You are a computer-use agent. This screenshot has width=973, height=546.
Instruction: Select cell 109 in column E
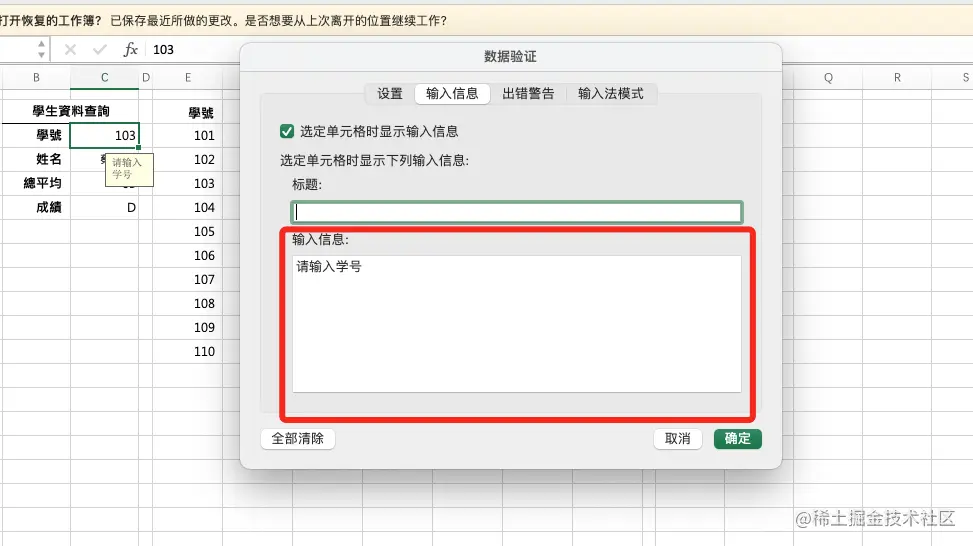(x=187, y=328)
